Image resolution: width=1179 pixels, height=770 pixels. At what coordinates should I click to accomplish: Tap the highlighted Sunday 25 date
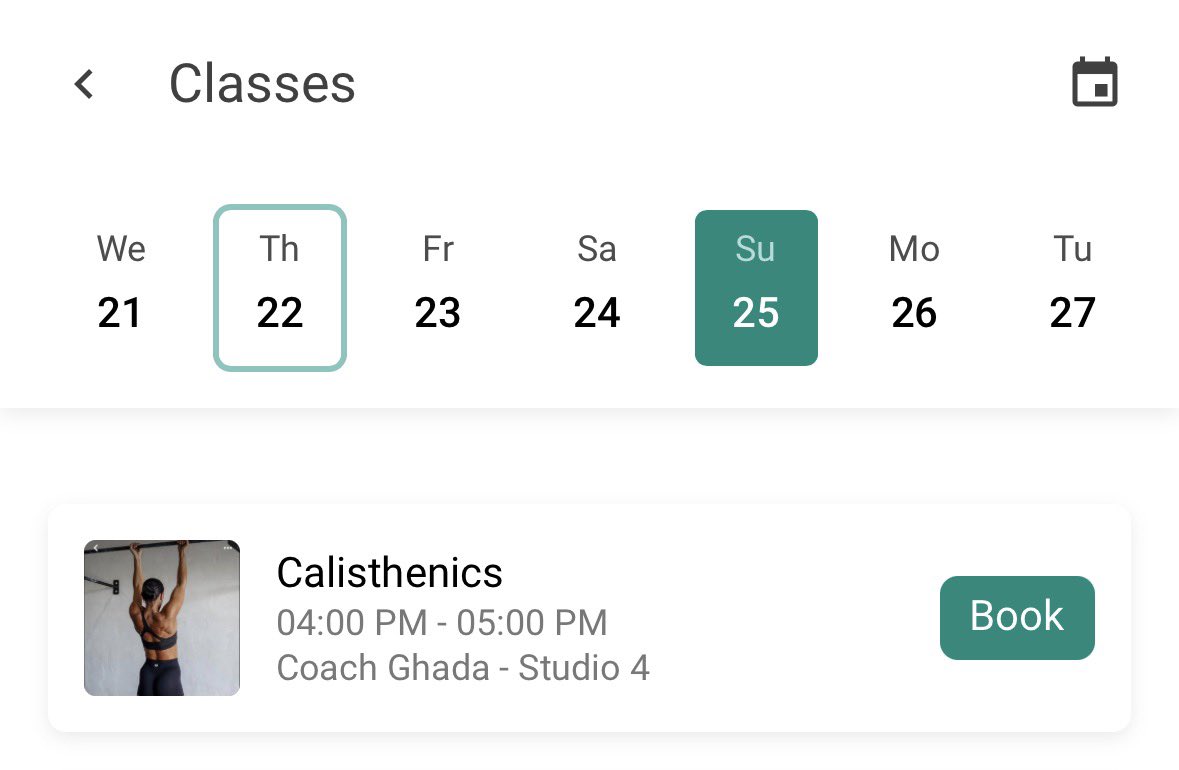[x=756, y=288]
